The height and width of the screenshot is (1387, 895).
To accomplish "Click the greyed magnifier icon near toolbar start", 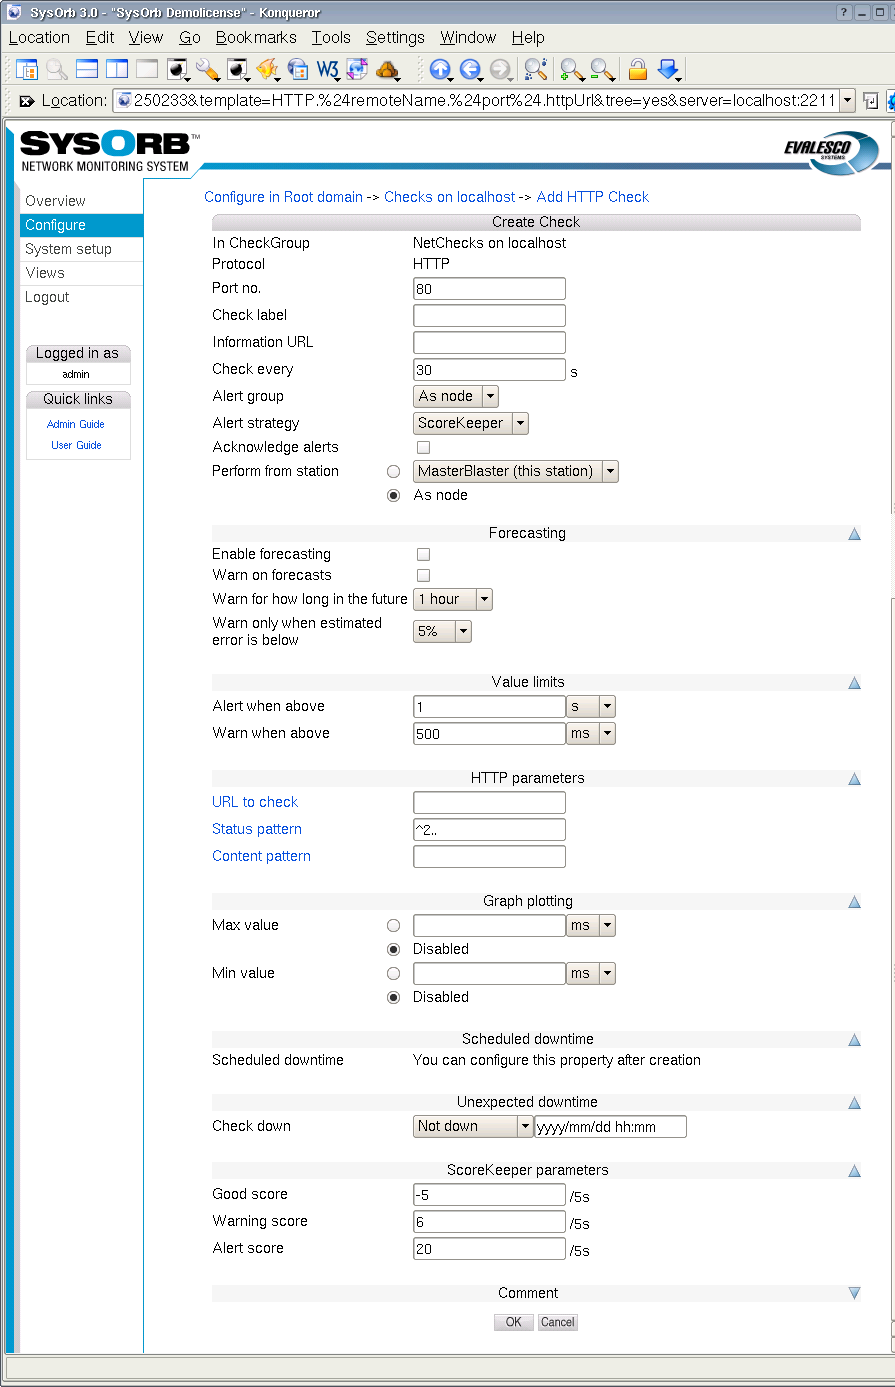I will tap(57, 69).
